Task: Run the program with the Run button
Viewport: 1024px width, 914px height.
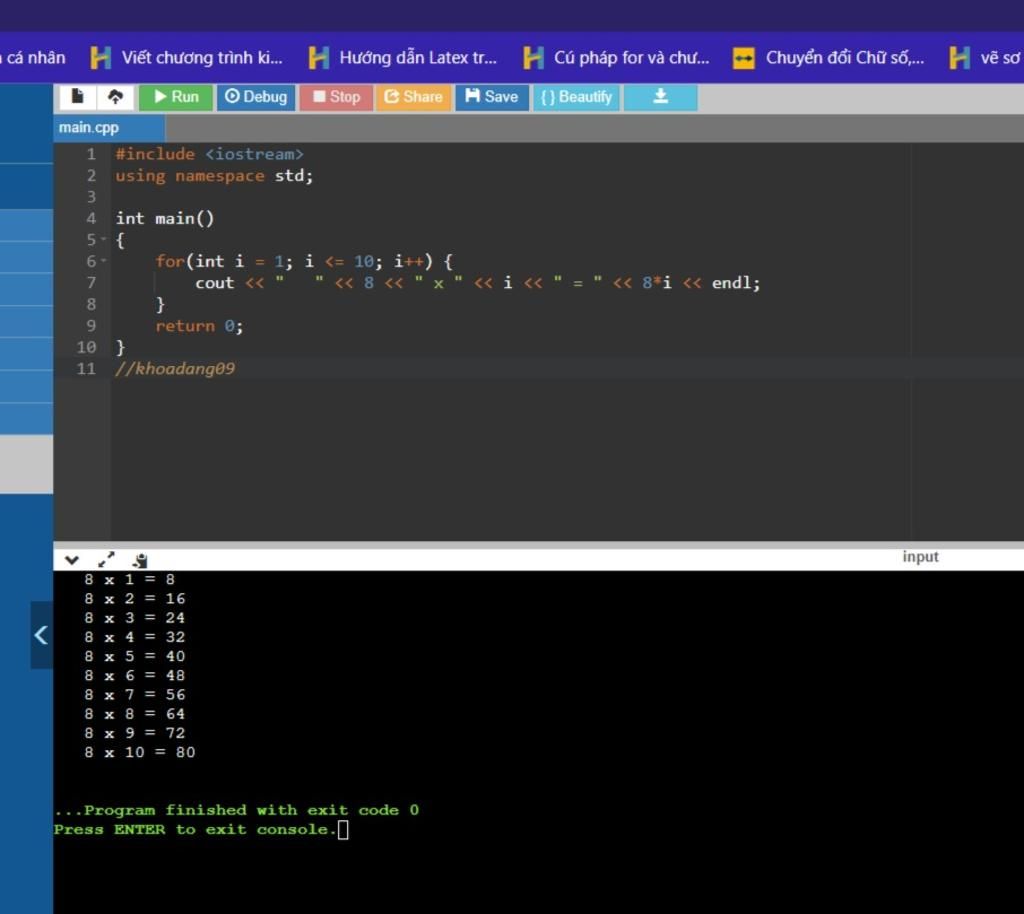Action: (176, 97)
